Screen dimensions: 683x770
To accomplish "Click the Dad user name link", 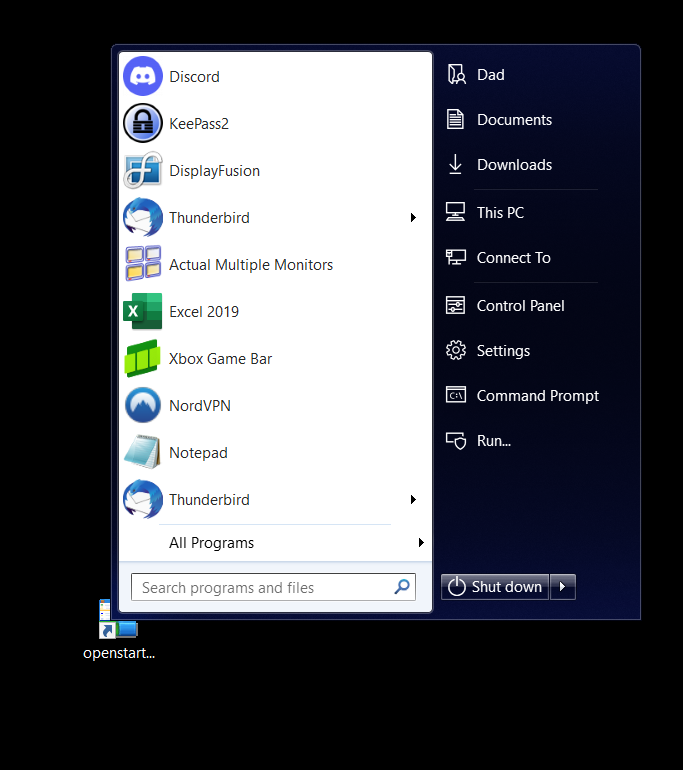I will pos(491,75).
